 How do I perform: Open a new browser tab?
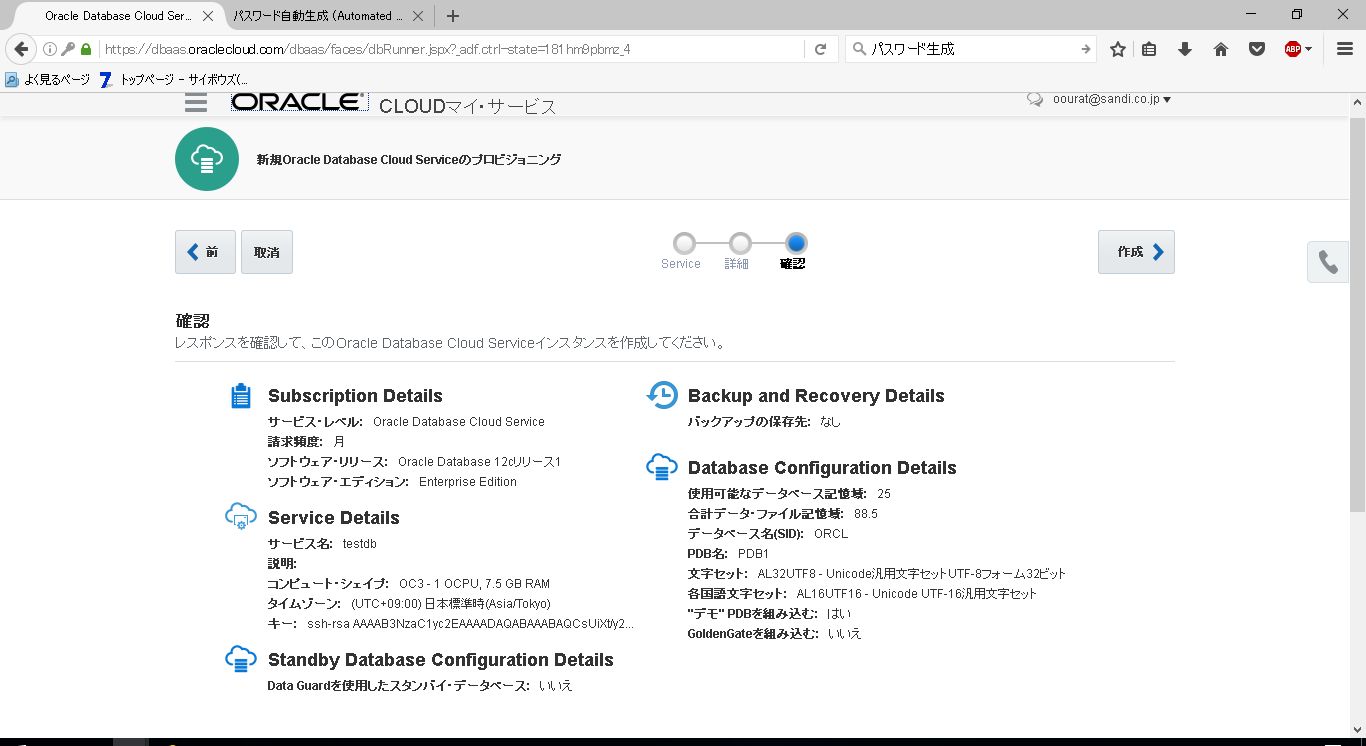[x=453, y=16]
